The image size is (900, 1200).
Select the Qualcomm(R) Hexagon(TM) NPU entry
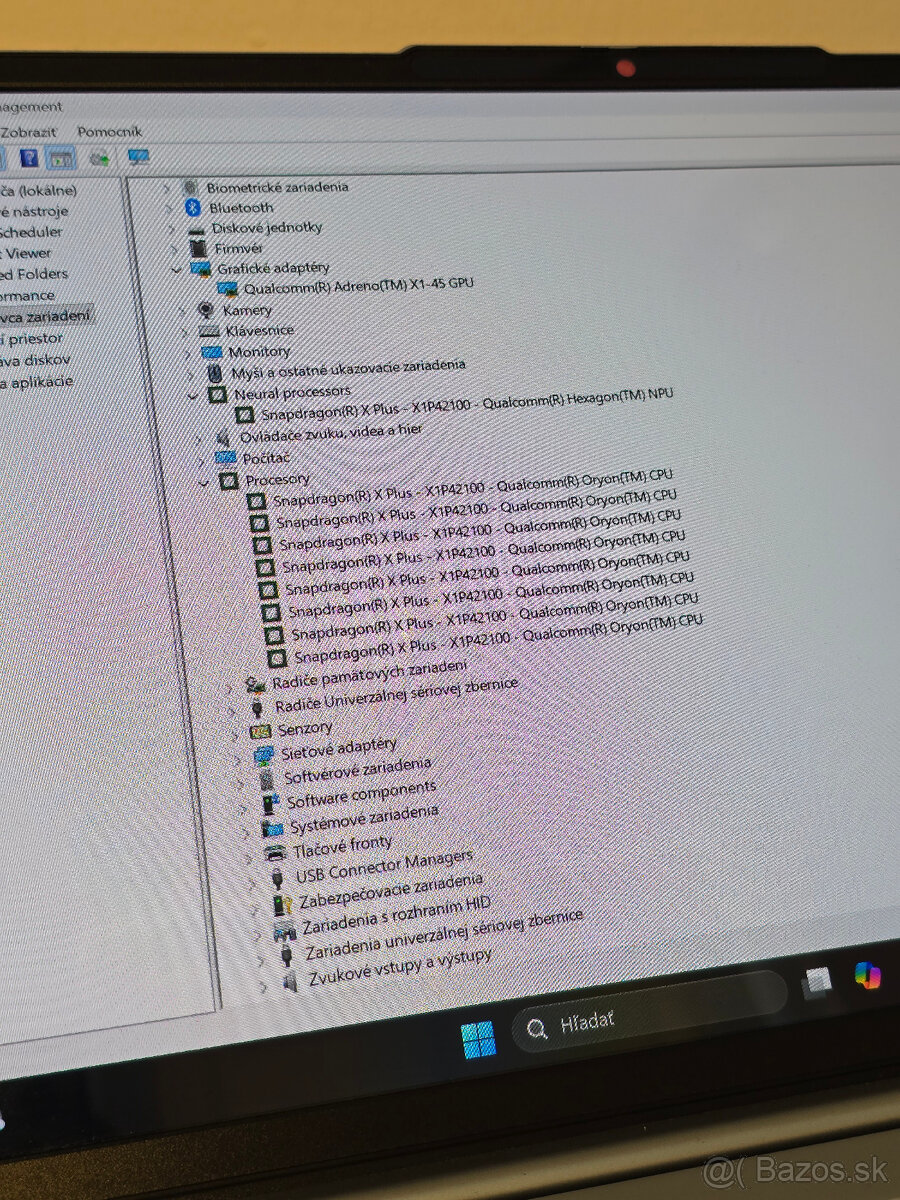(x=466, y=404)
